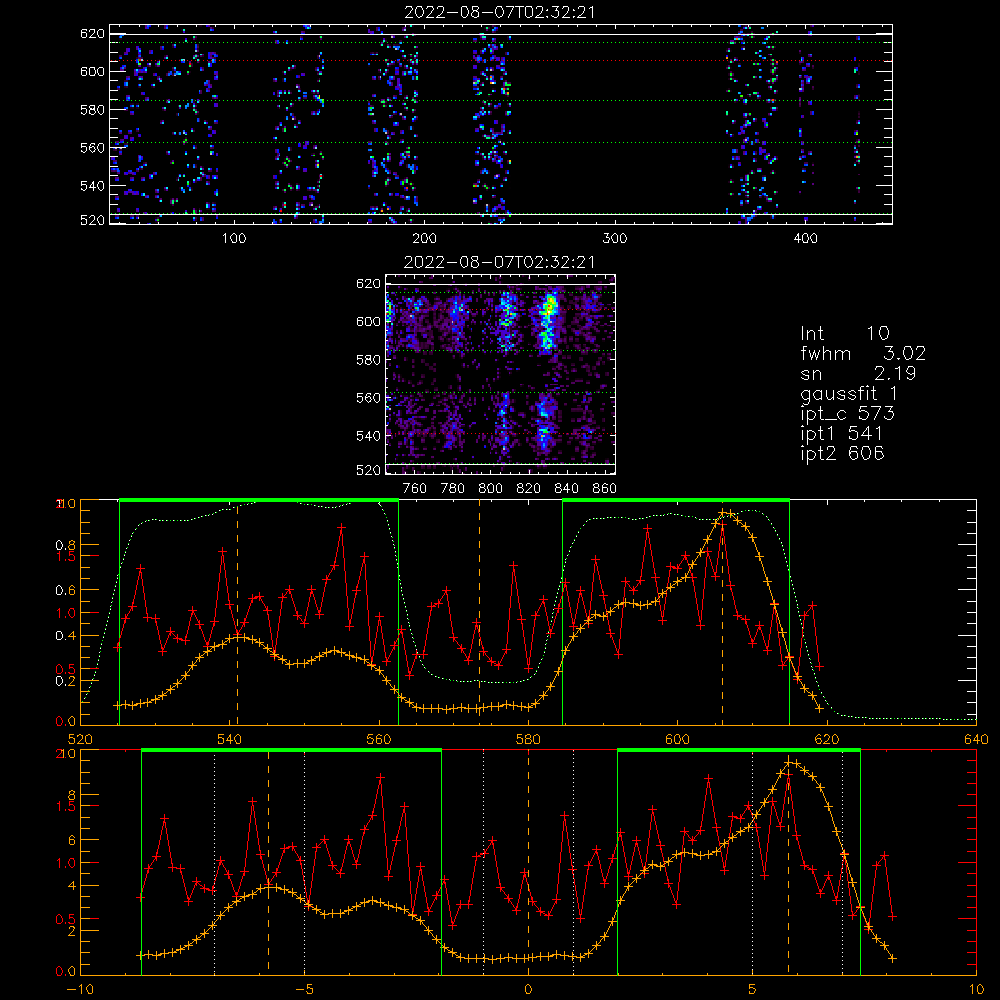
Task: Click x-axis label 840 on zoomed image
Action: 566,489
